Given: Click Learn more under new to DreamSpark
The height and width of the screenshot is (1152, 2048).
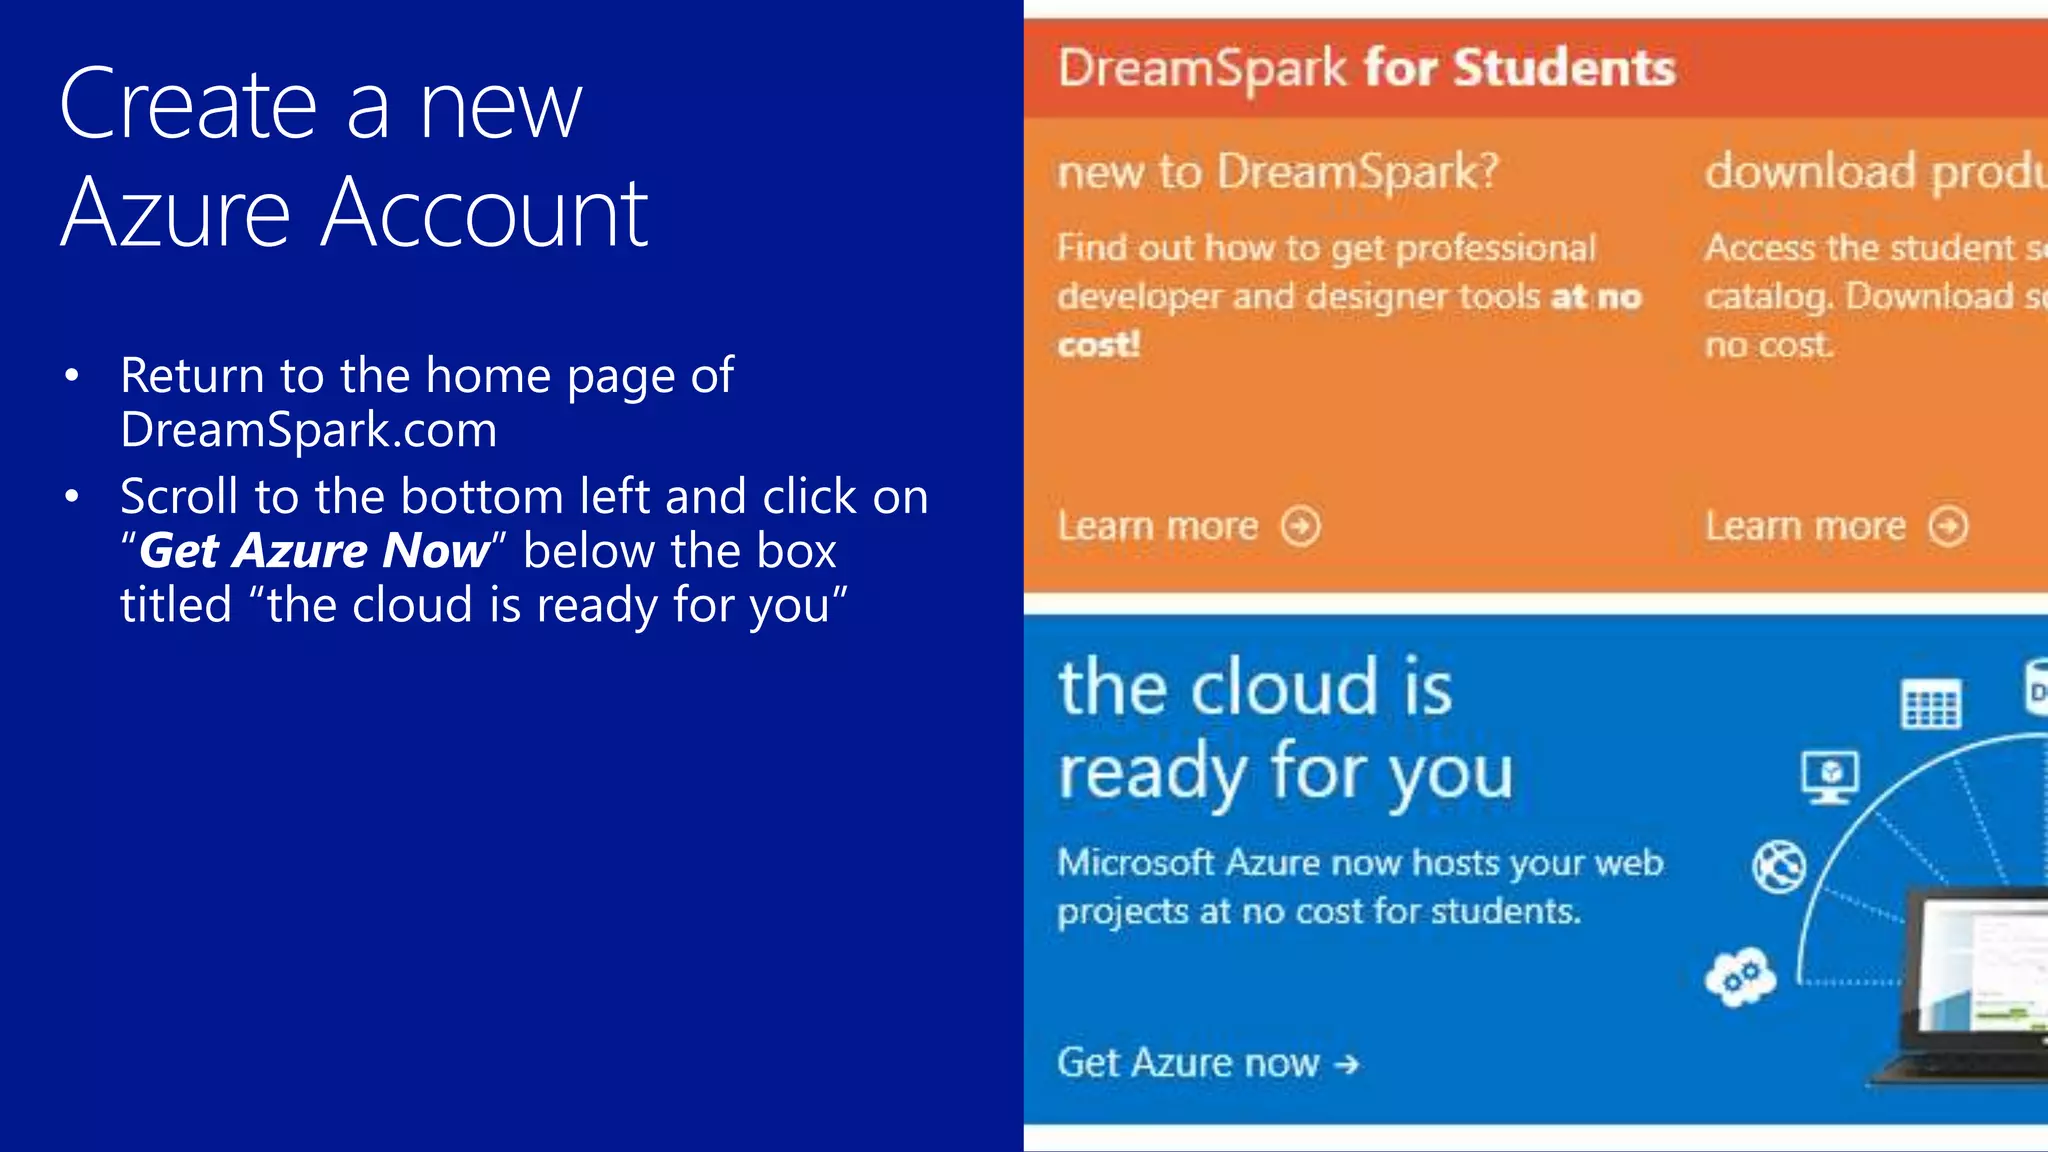Looking at the screenshot, I should point(1158,526).
